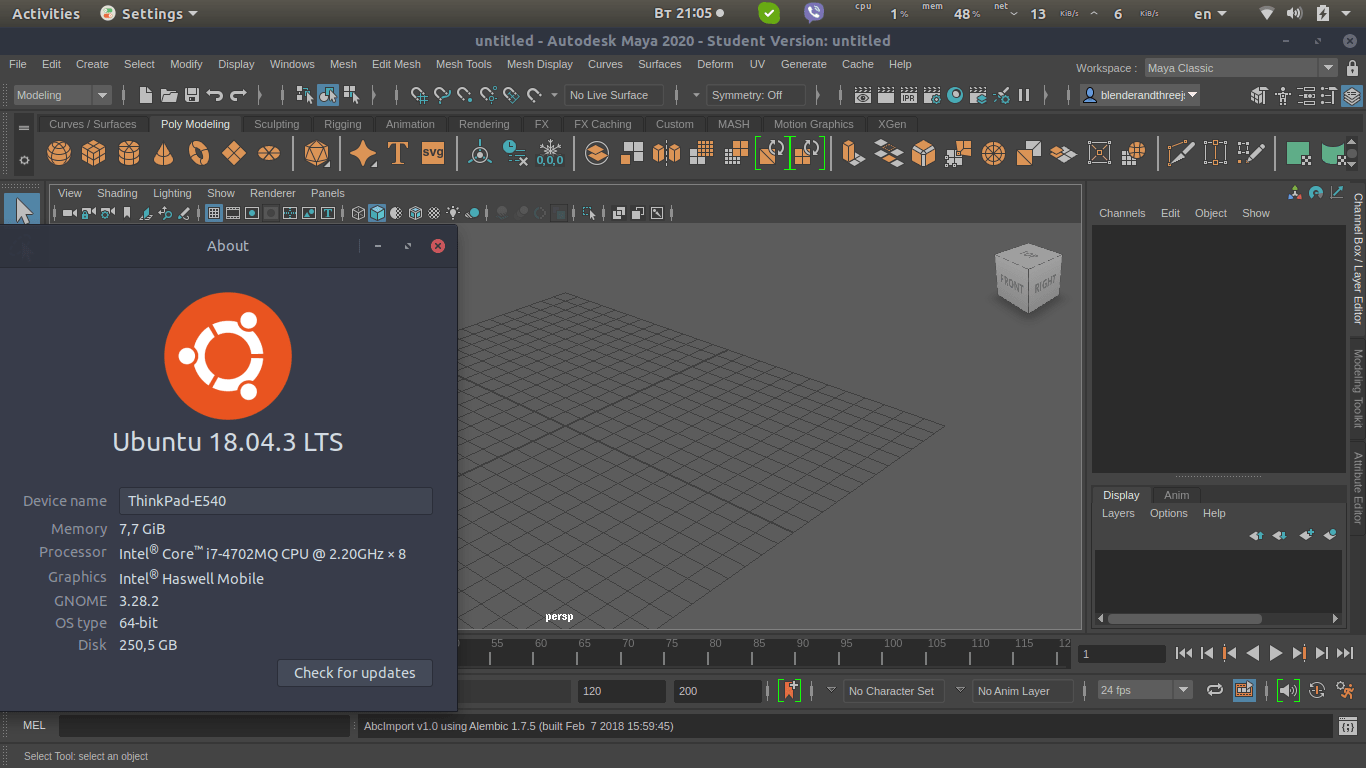Click the polygon Type tool icon

click(398, 153)
